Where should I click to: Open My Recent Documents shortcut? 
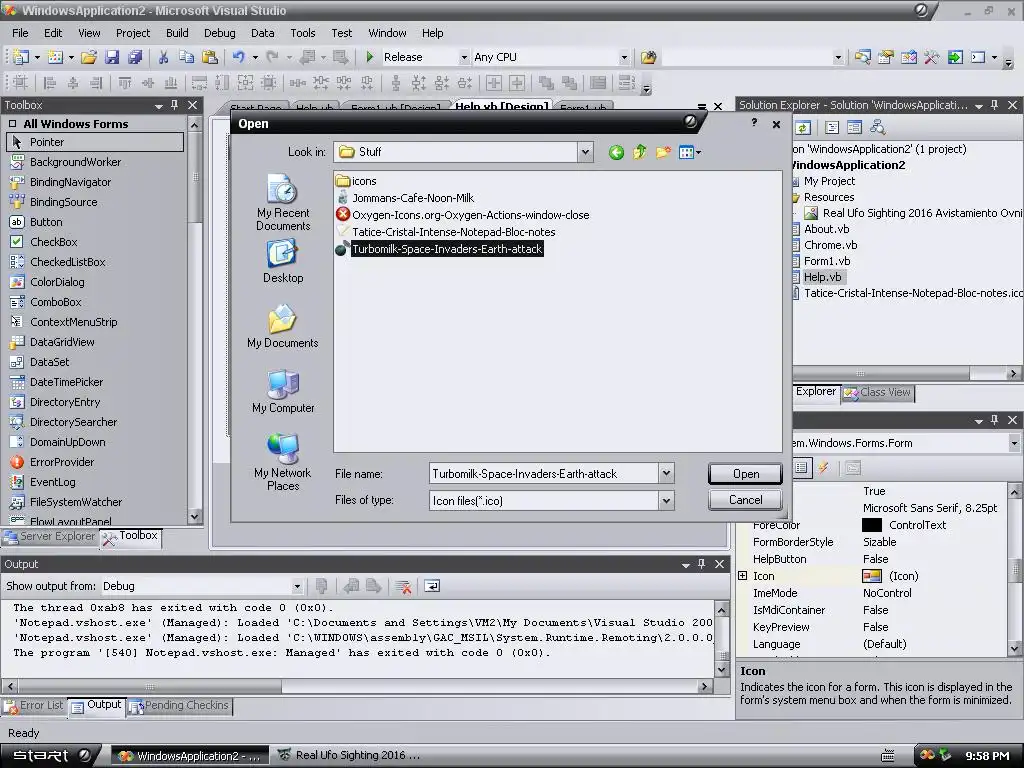tap(283, 202)
